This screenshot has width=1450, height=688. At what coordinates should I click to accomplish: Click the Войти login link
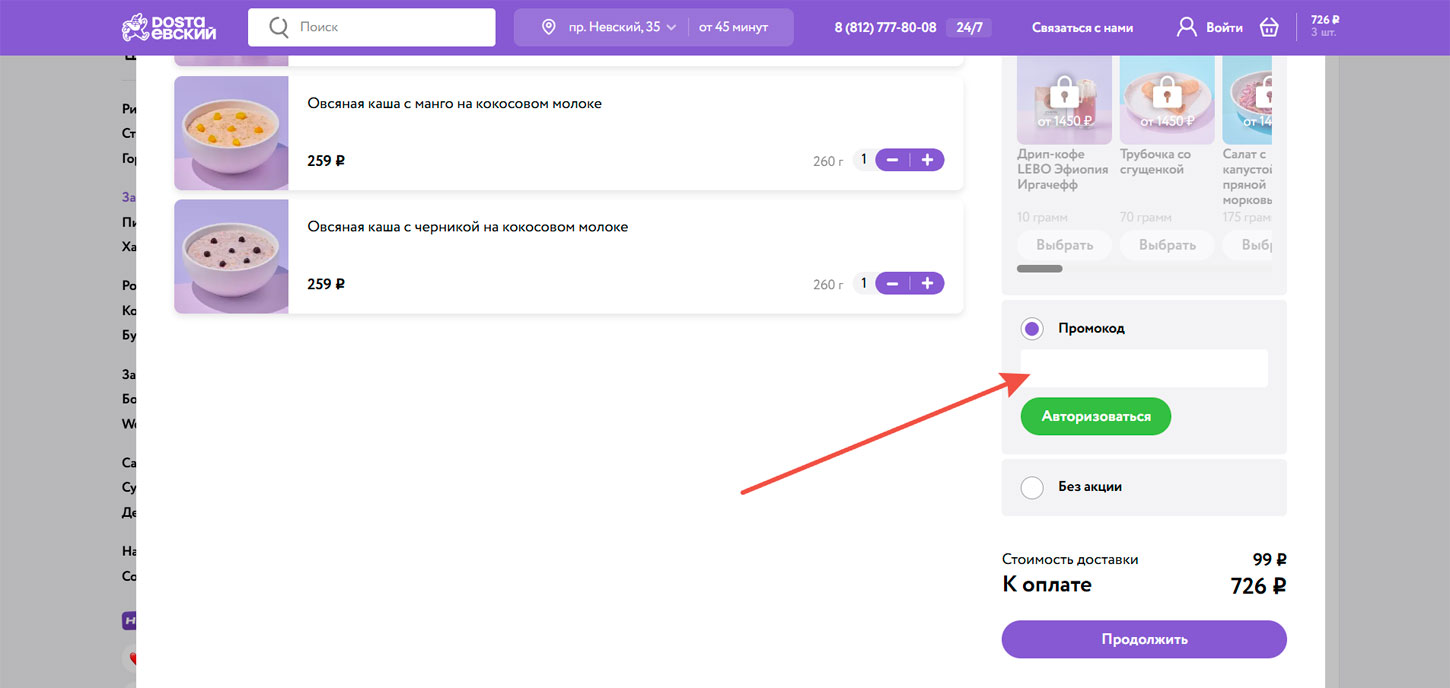tap(1224, 27)
